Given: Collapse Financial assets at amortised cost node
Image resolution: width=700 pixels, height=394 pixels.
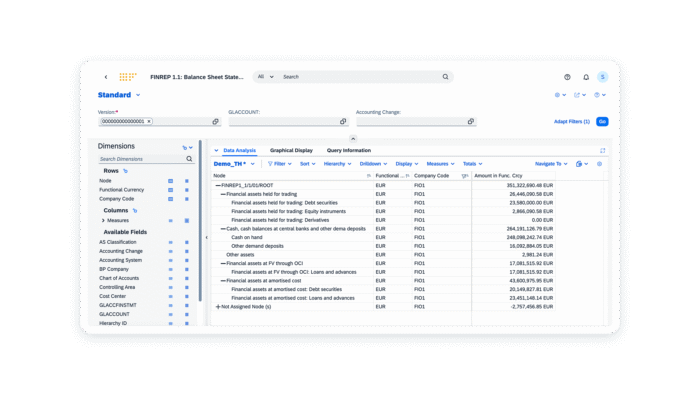Looking at the screenshot, I should click(x=223, y=281).
